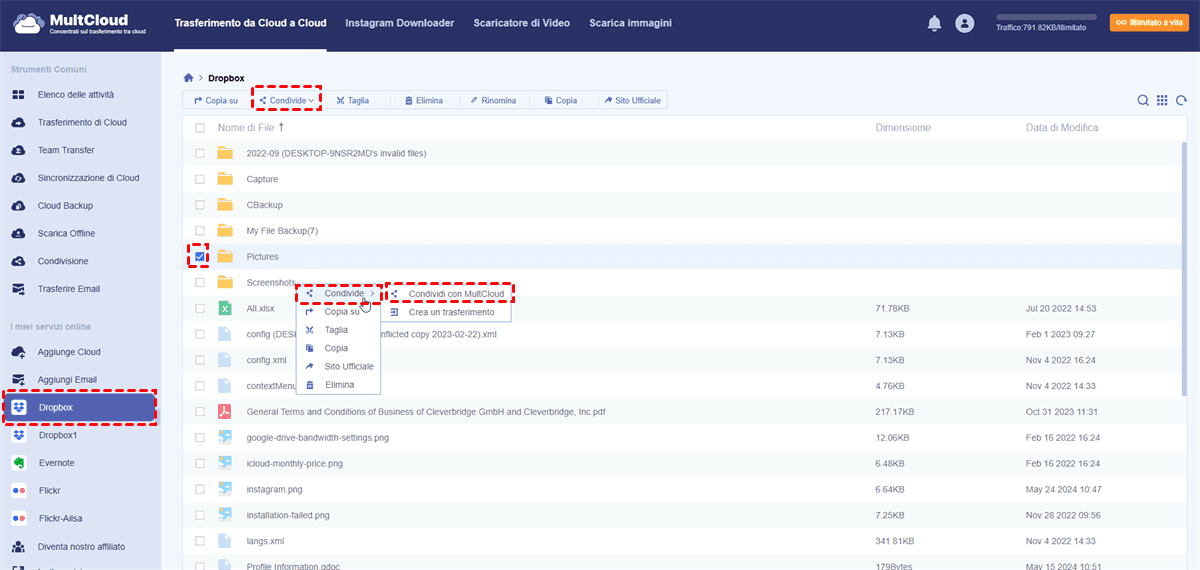Image resolution: width=1200 pixels, height=570 pixels.
Task: Click Aggiunge Cloud in sidebar
Action: point(69,352)
